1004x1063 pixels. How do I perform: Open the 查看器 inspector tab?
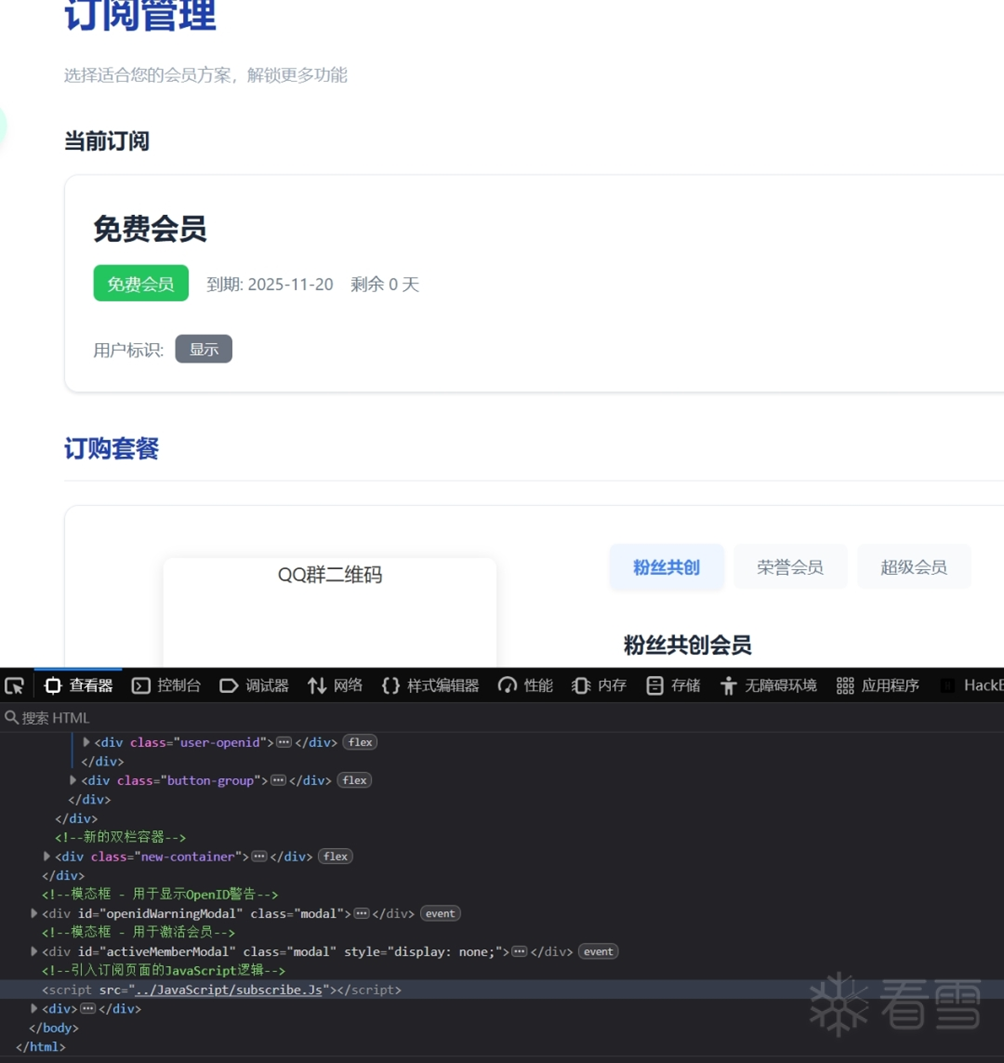click(79, 686)
